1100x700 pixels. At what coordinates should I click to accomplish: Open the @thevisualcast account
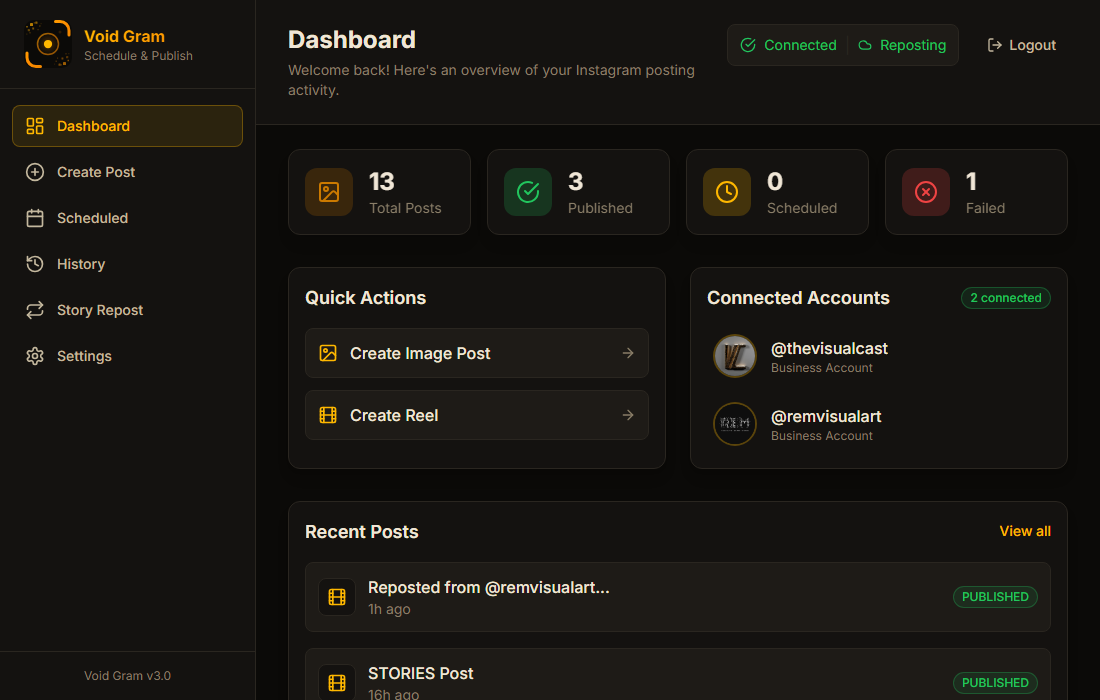pyautogui.click(x=830, y=348)
